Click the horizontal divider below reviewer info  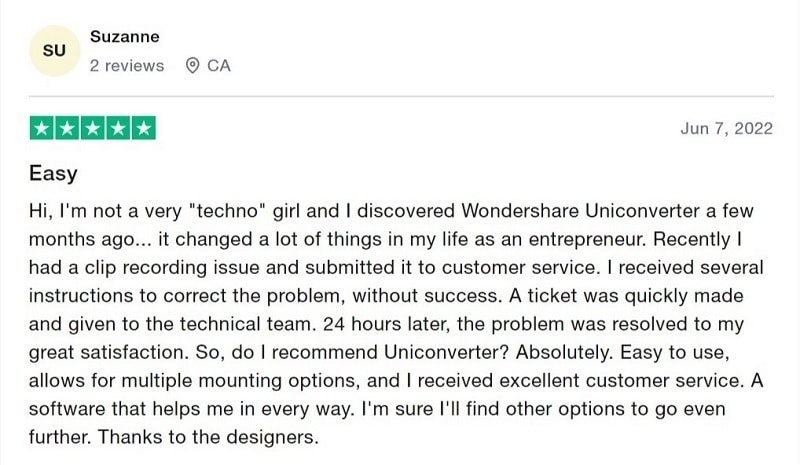pos(400,96)
